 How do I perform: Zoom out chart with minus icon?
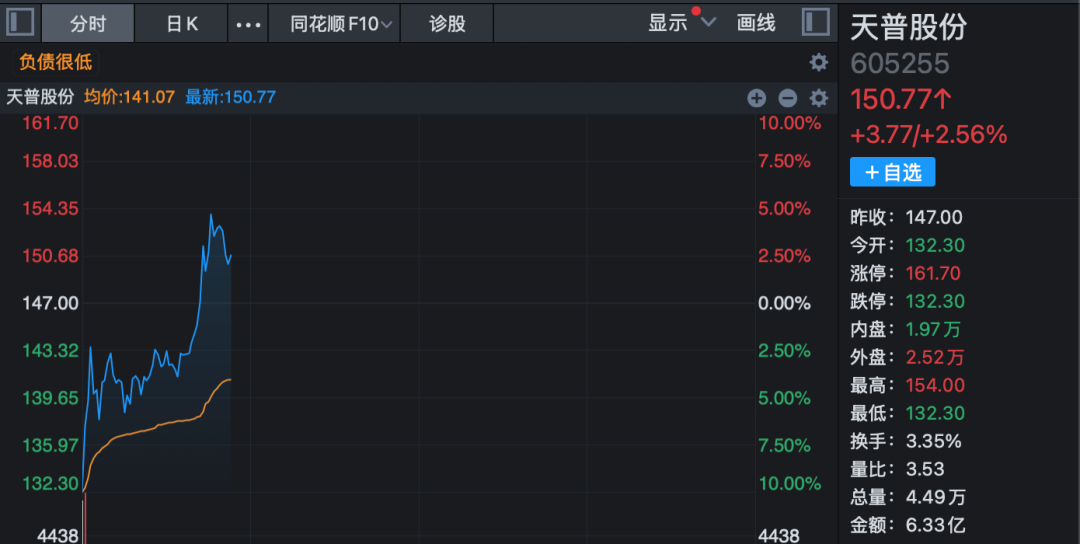787,98
